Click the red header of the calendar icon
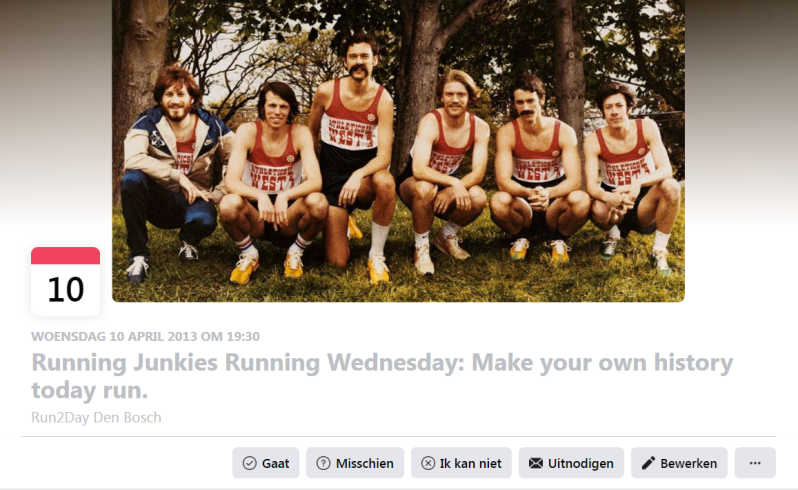The image size is (798, 490). pyautogui.click(x=65, y=255)
